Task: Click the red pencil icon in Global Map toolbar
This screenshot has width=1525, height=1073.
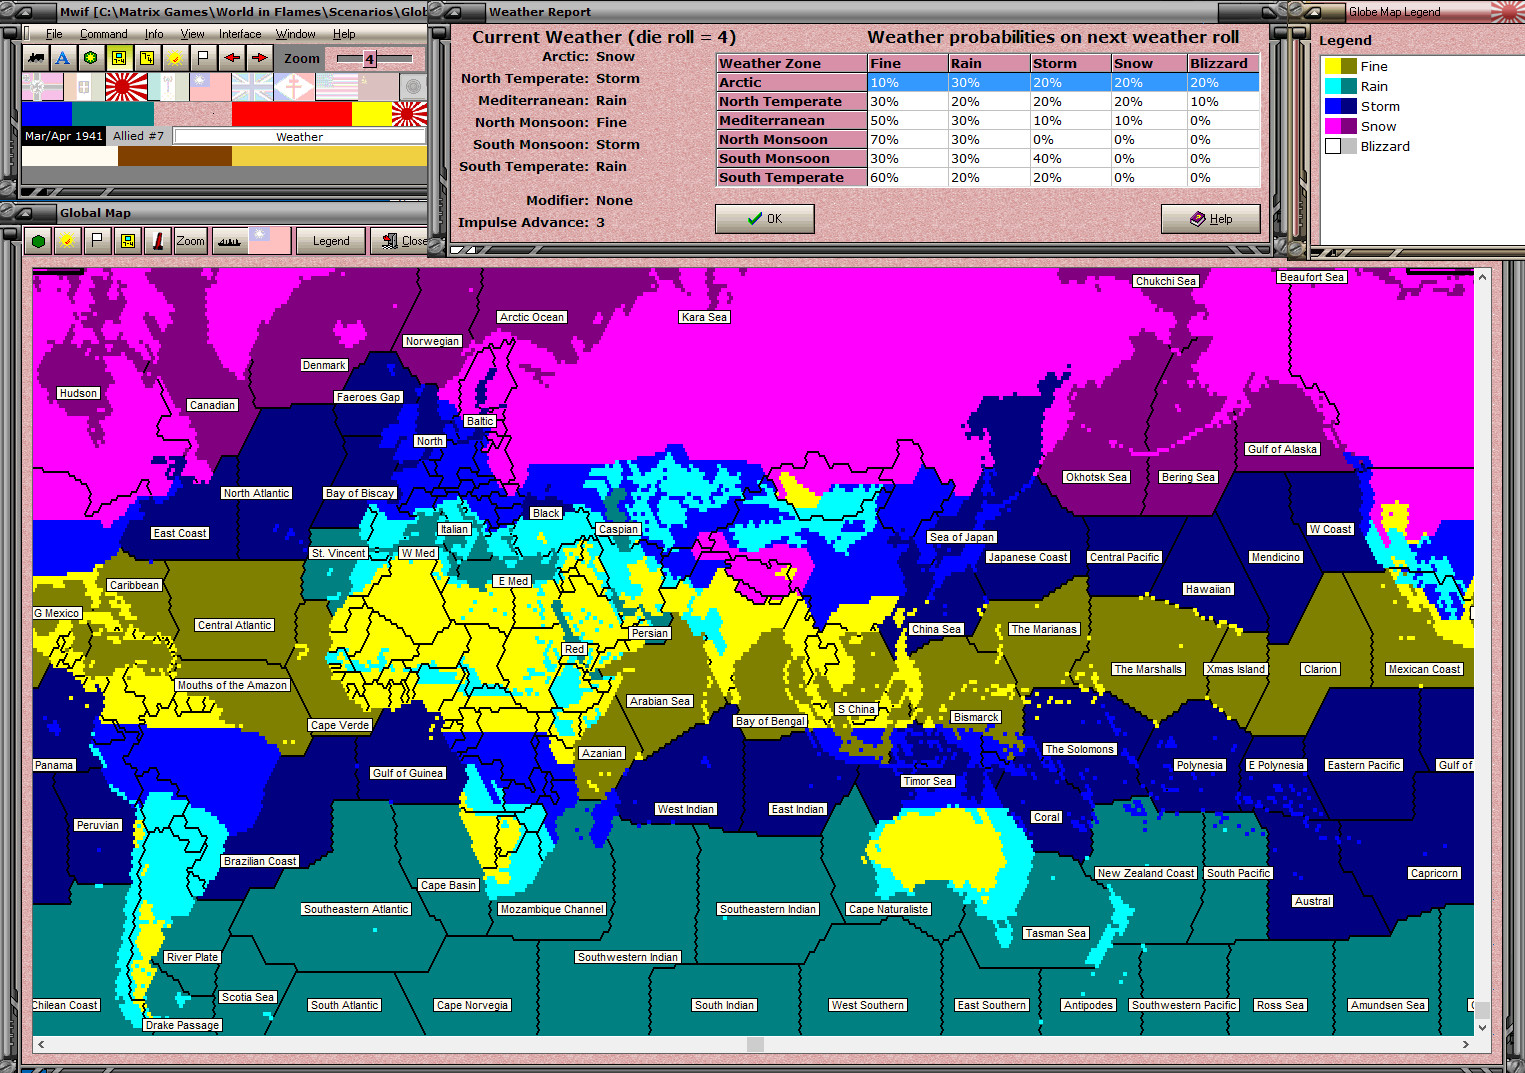Action: pyautogui.click(x=157, y=241)
